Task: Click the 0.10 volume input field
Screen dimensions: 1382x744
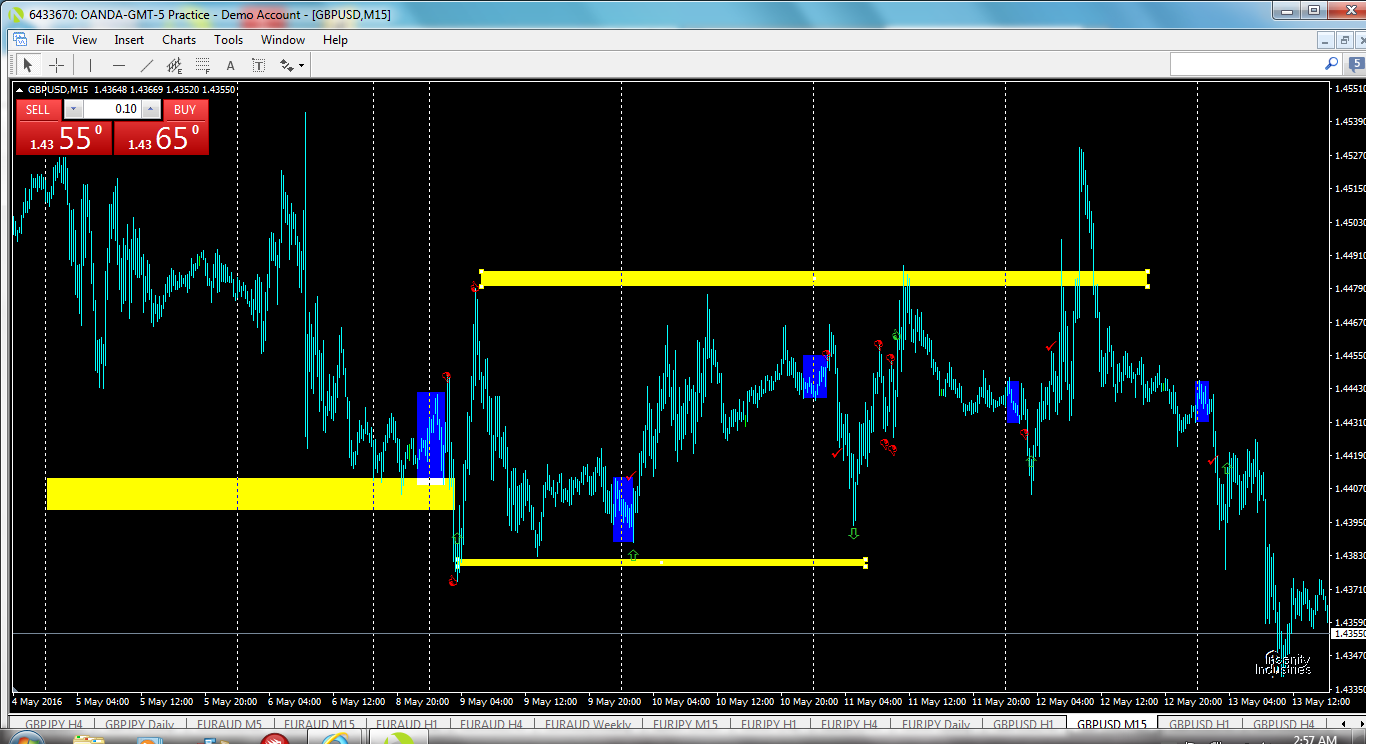Action: tap(112, 109)
